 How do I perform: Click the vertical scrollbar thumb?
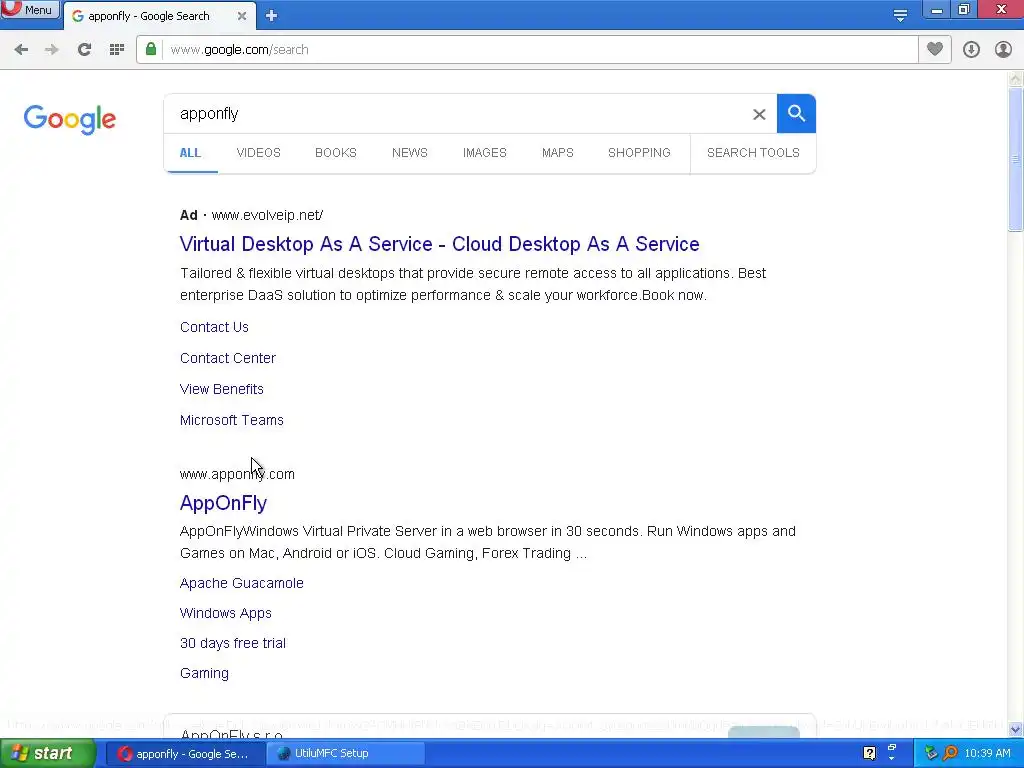(1016, 159)
